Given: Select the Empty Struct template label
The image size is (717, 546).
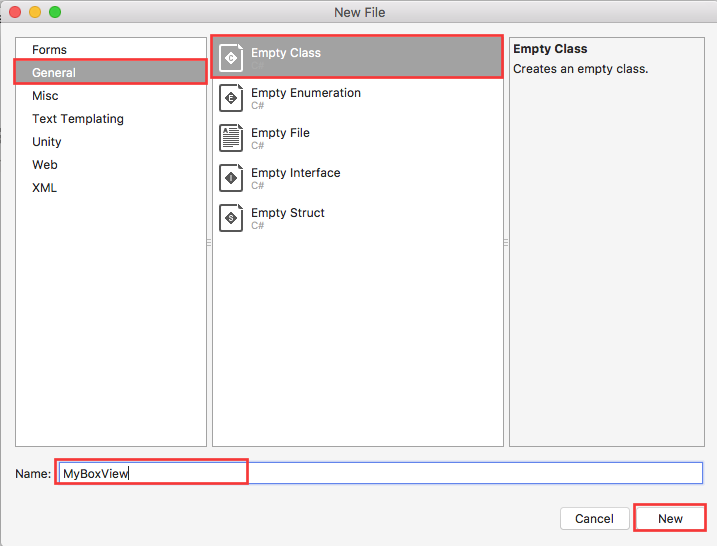Looking at the screenshot, I should click(x=288, y=213).
